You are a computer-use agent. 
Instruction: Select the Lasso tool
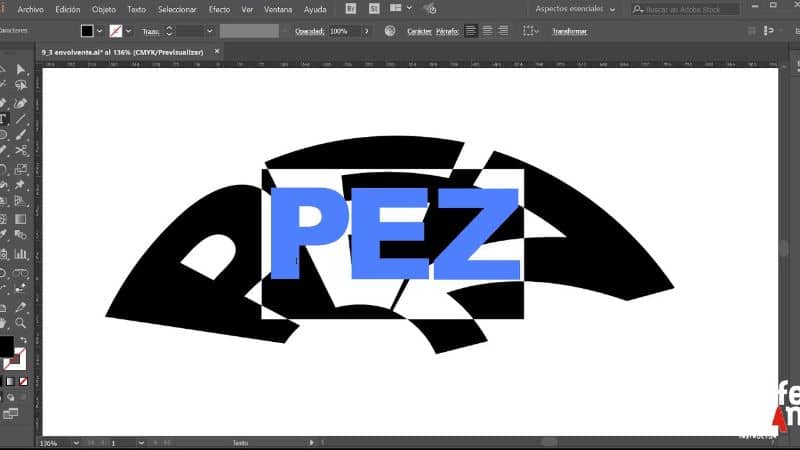(20, 85)
